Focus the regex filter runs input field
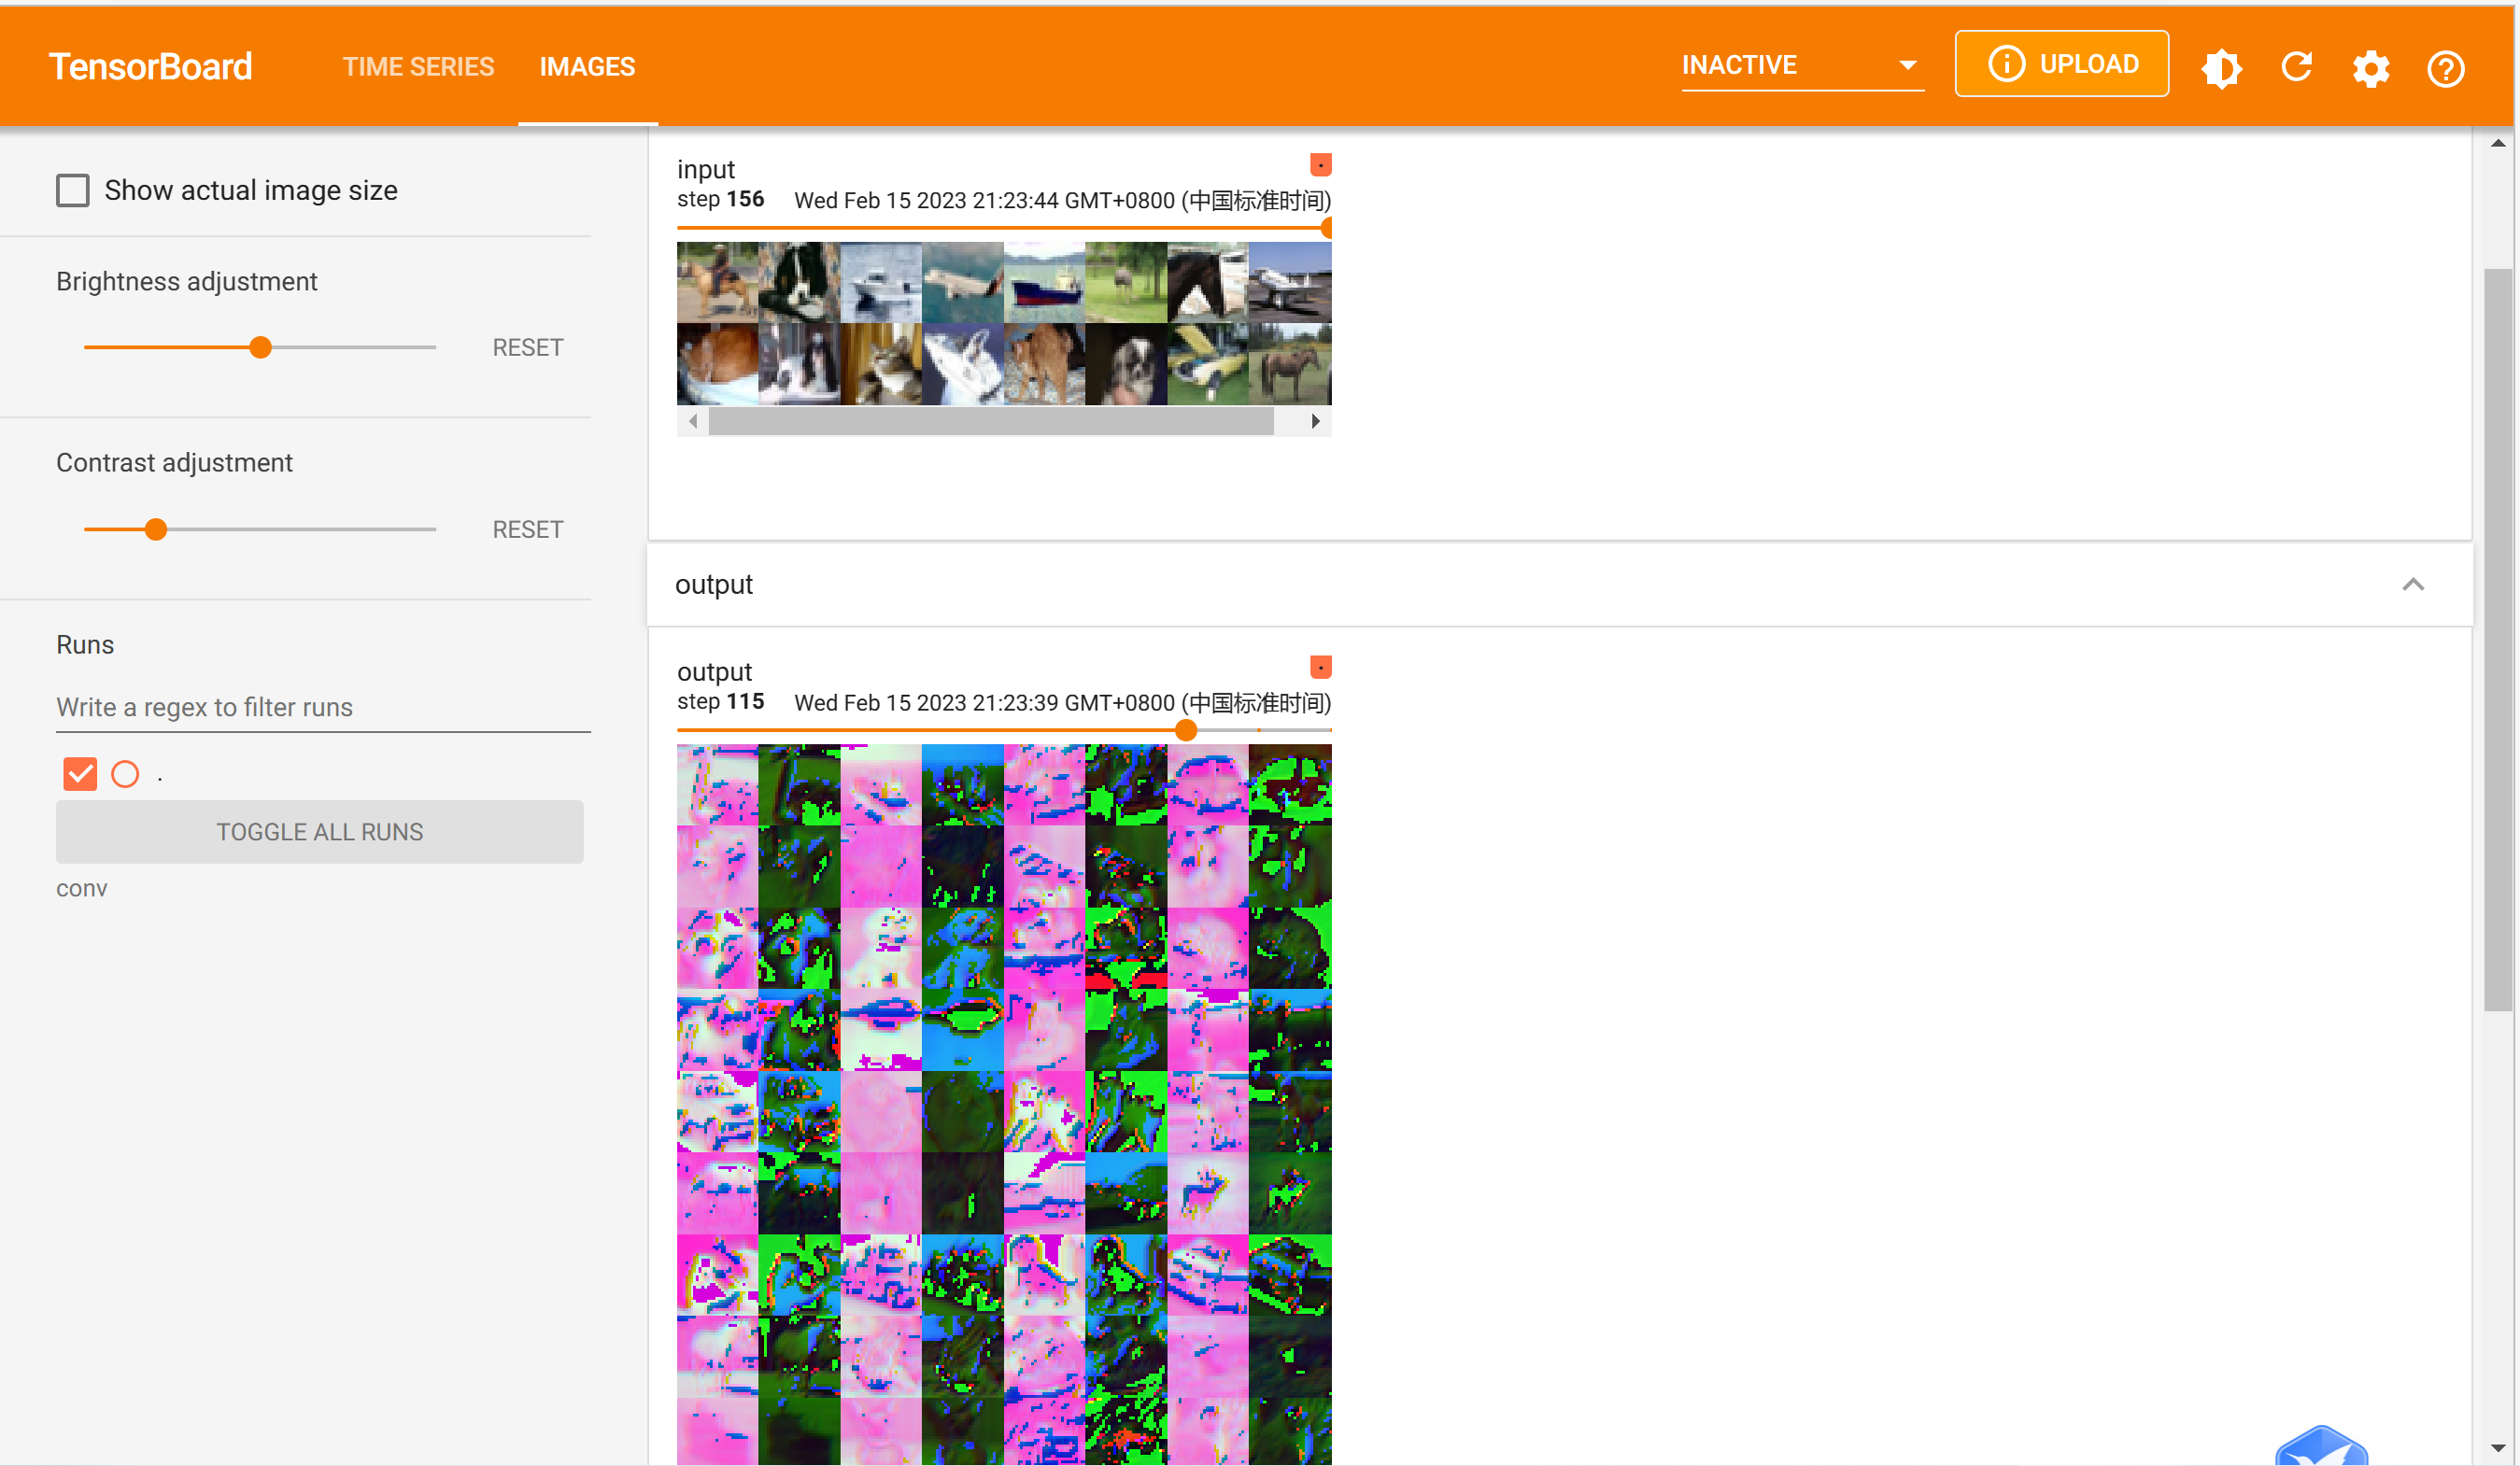 tap(322, 707)
